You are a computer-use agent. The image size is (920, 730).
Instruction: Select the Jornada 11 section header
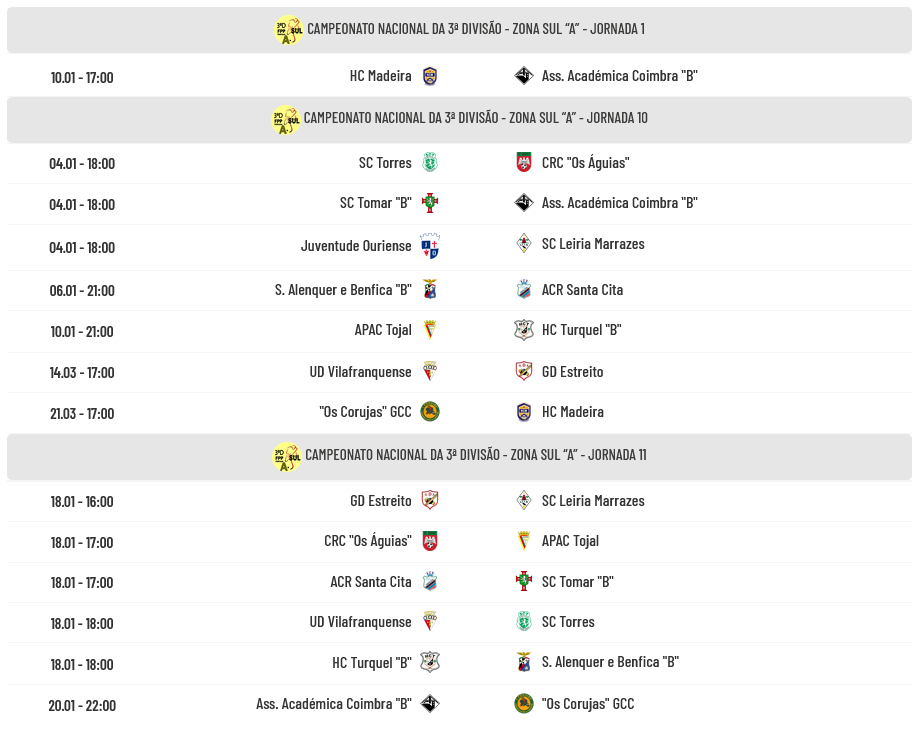[x=459, y=455]
